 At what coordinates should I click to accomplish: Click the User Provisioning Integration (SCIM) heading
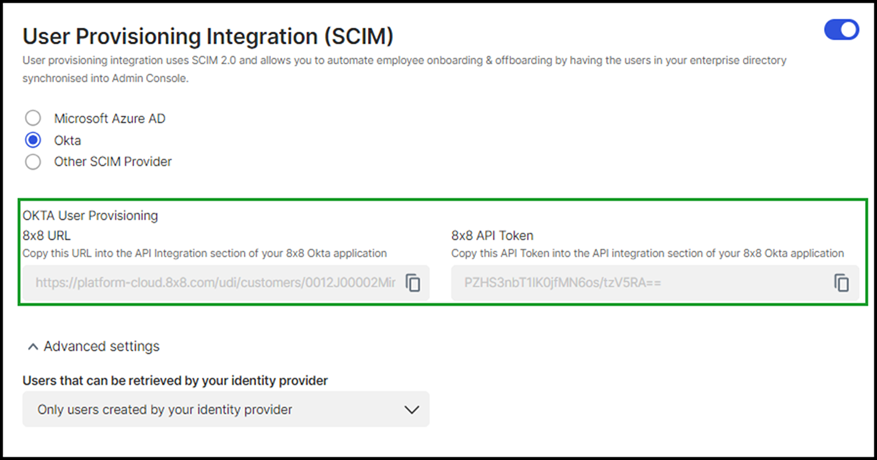pyautogui.click(x=208, y=36)
